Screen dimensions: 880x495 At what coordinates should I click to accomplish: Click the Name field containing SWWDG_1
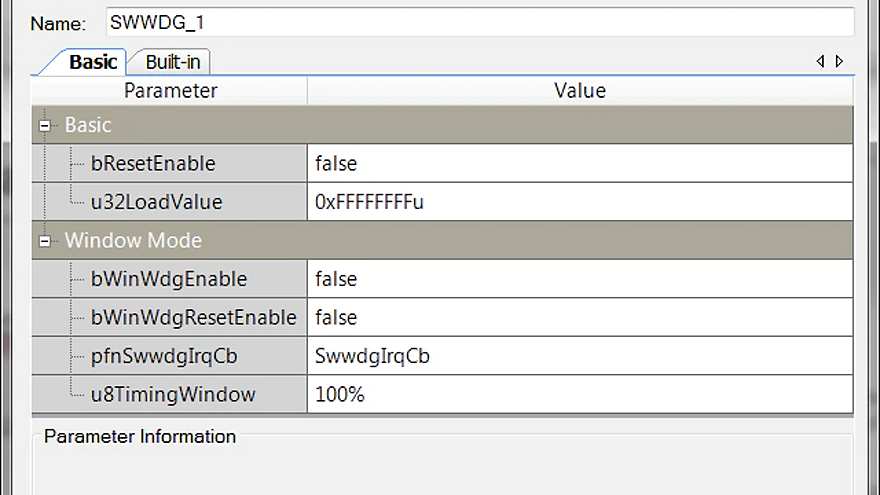coord(480,22)
